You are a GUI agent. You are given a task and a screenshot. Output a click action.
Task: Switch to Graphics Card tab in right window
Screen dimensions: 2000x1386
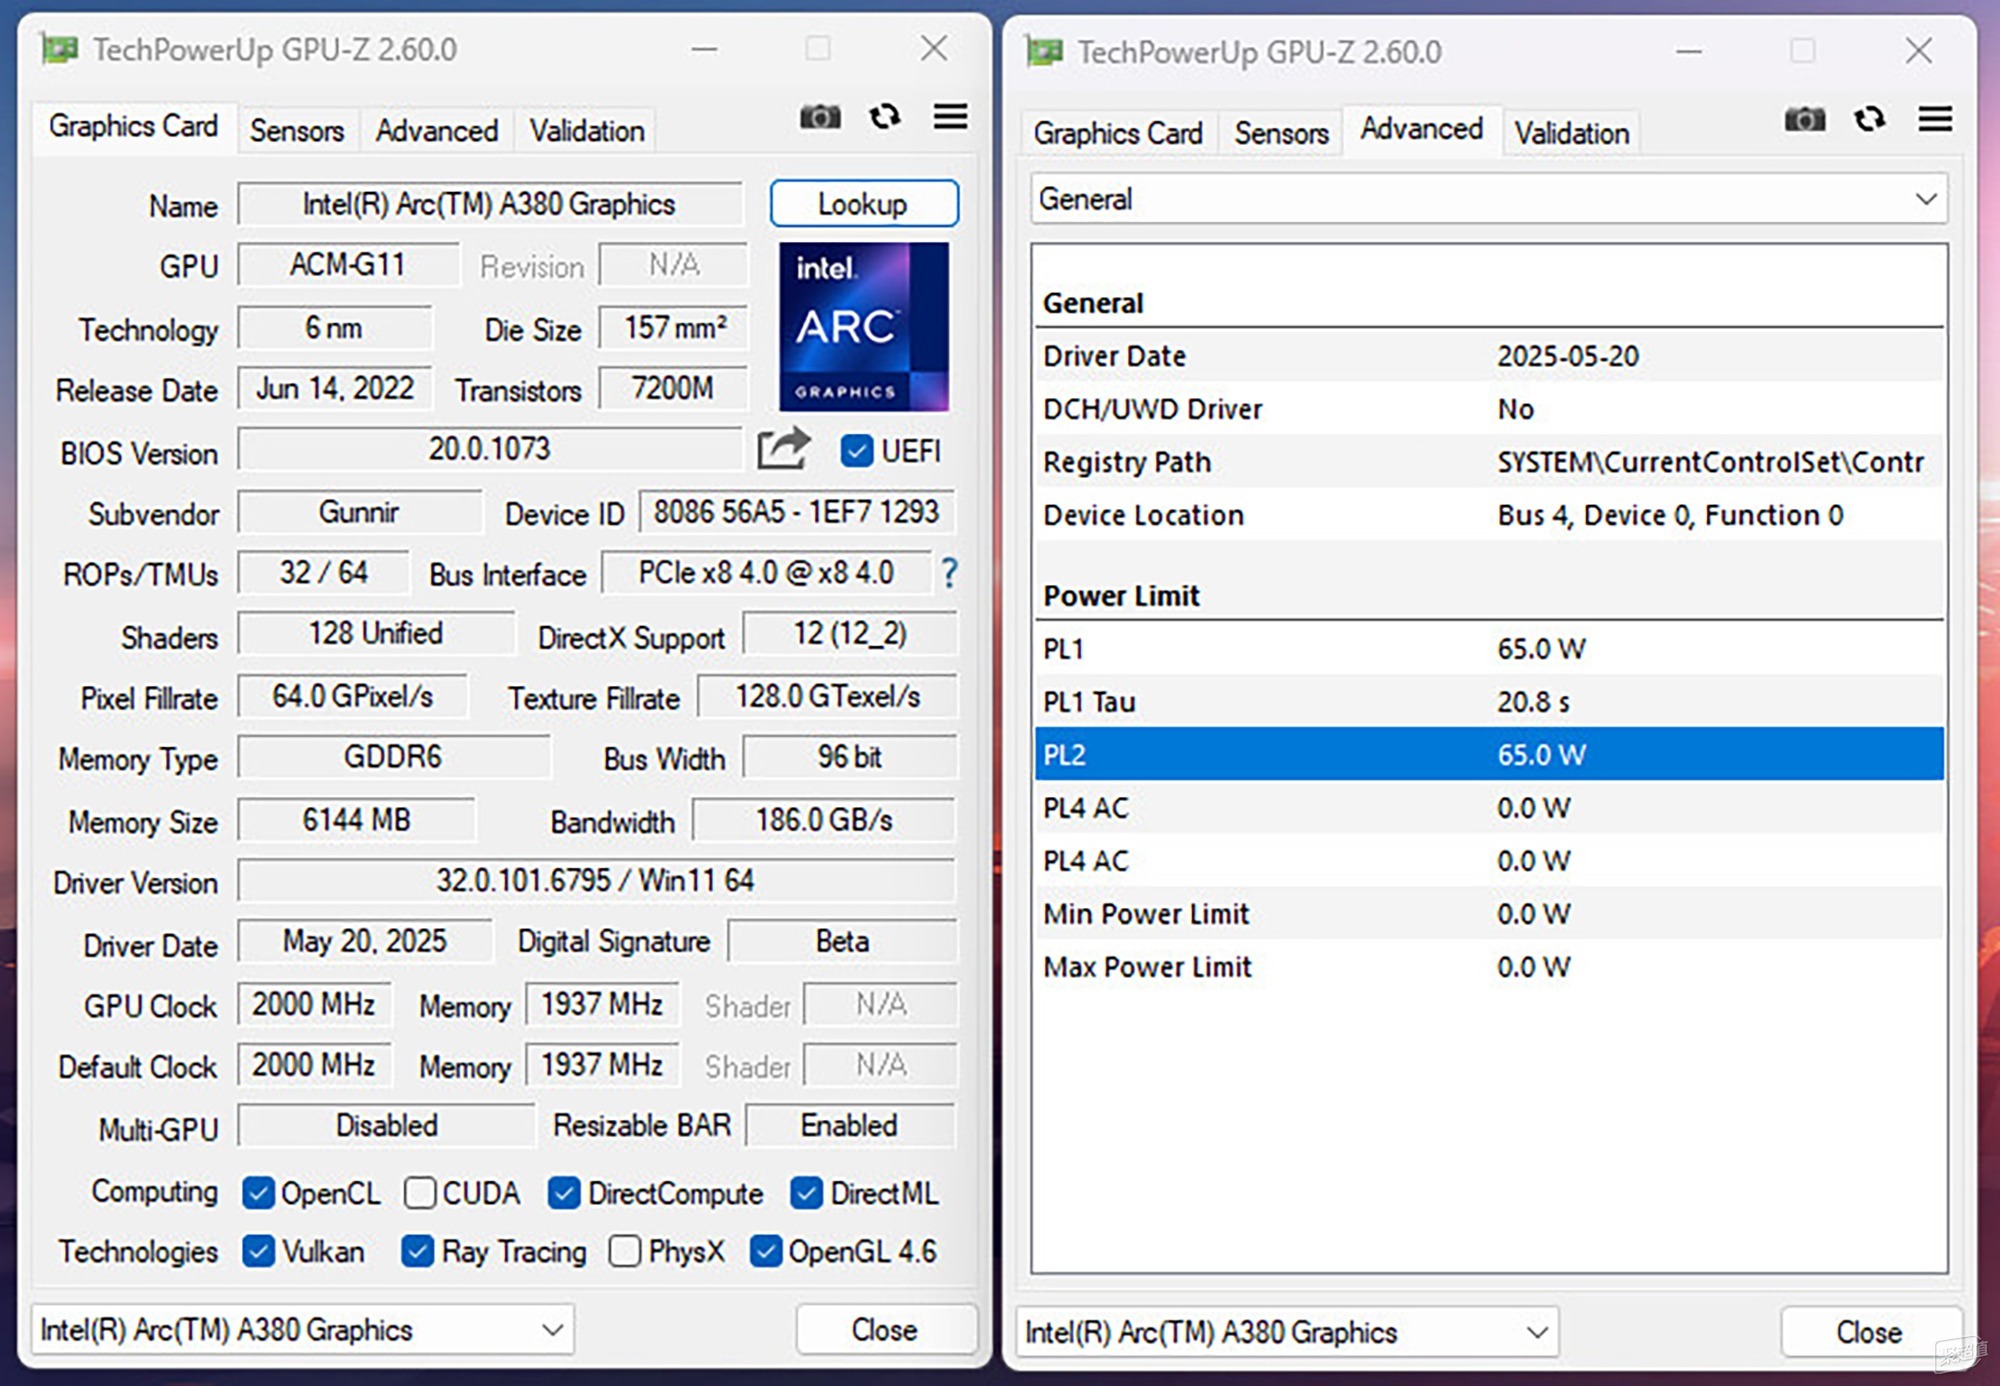pyautogui.click(x=1118, y=133)
